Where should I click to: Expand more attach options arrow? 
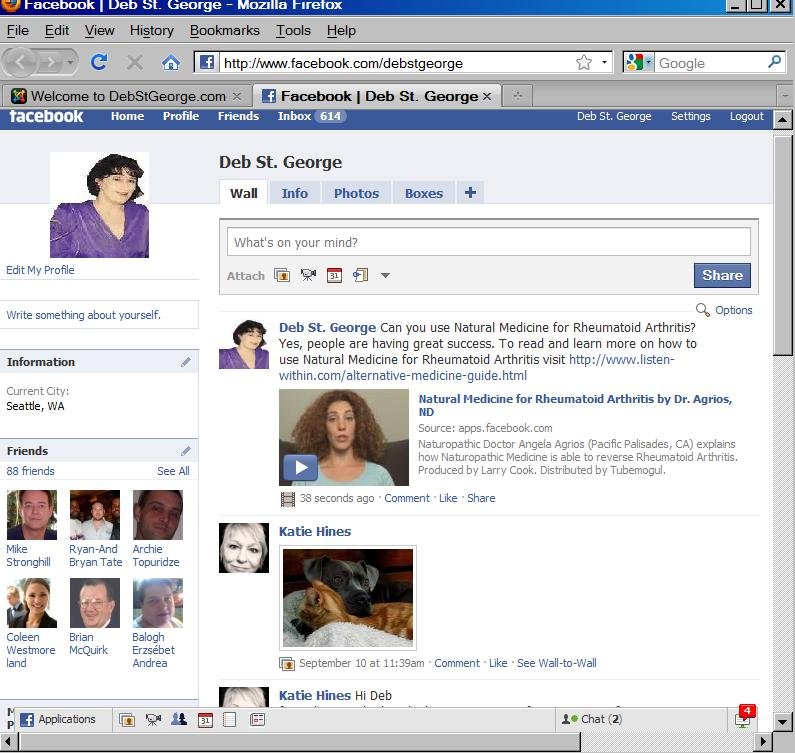385,275
